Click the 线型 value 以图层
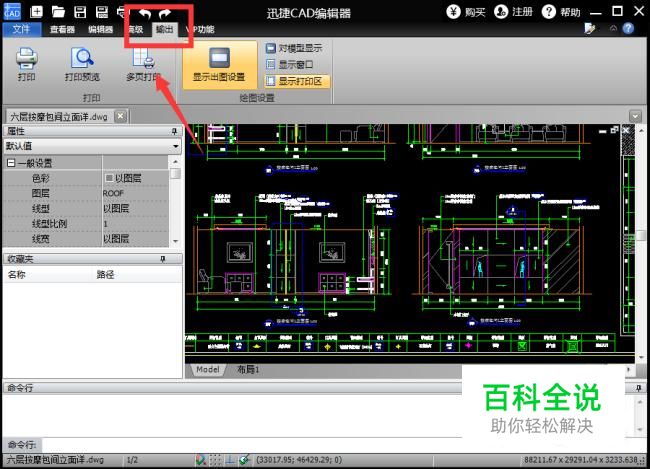The image size is (650, 469). coord(116,208)
